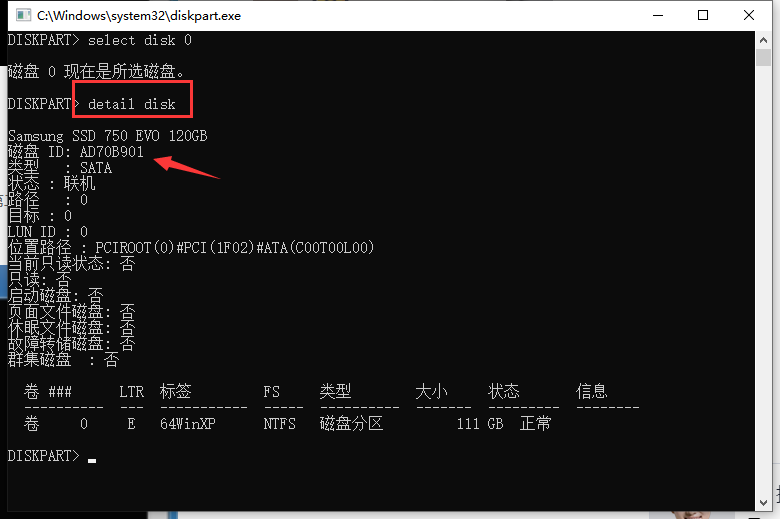Close the diskpart.exe window
This screenshot has height=519, width=780.
[749, 16]
